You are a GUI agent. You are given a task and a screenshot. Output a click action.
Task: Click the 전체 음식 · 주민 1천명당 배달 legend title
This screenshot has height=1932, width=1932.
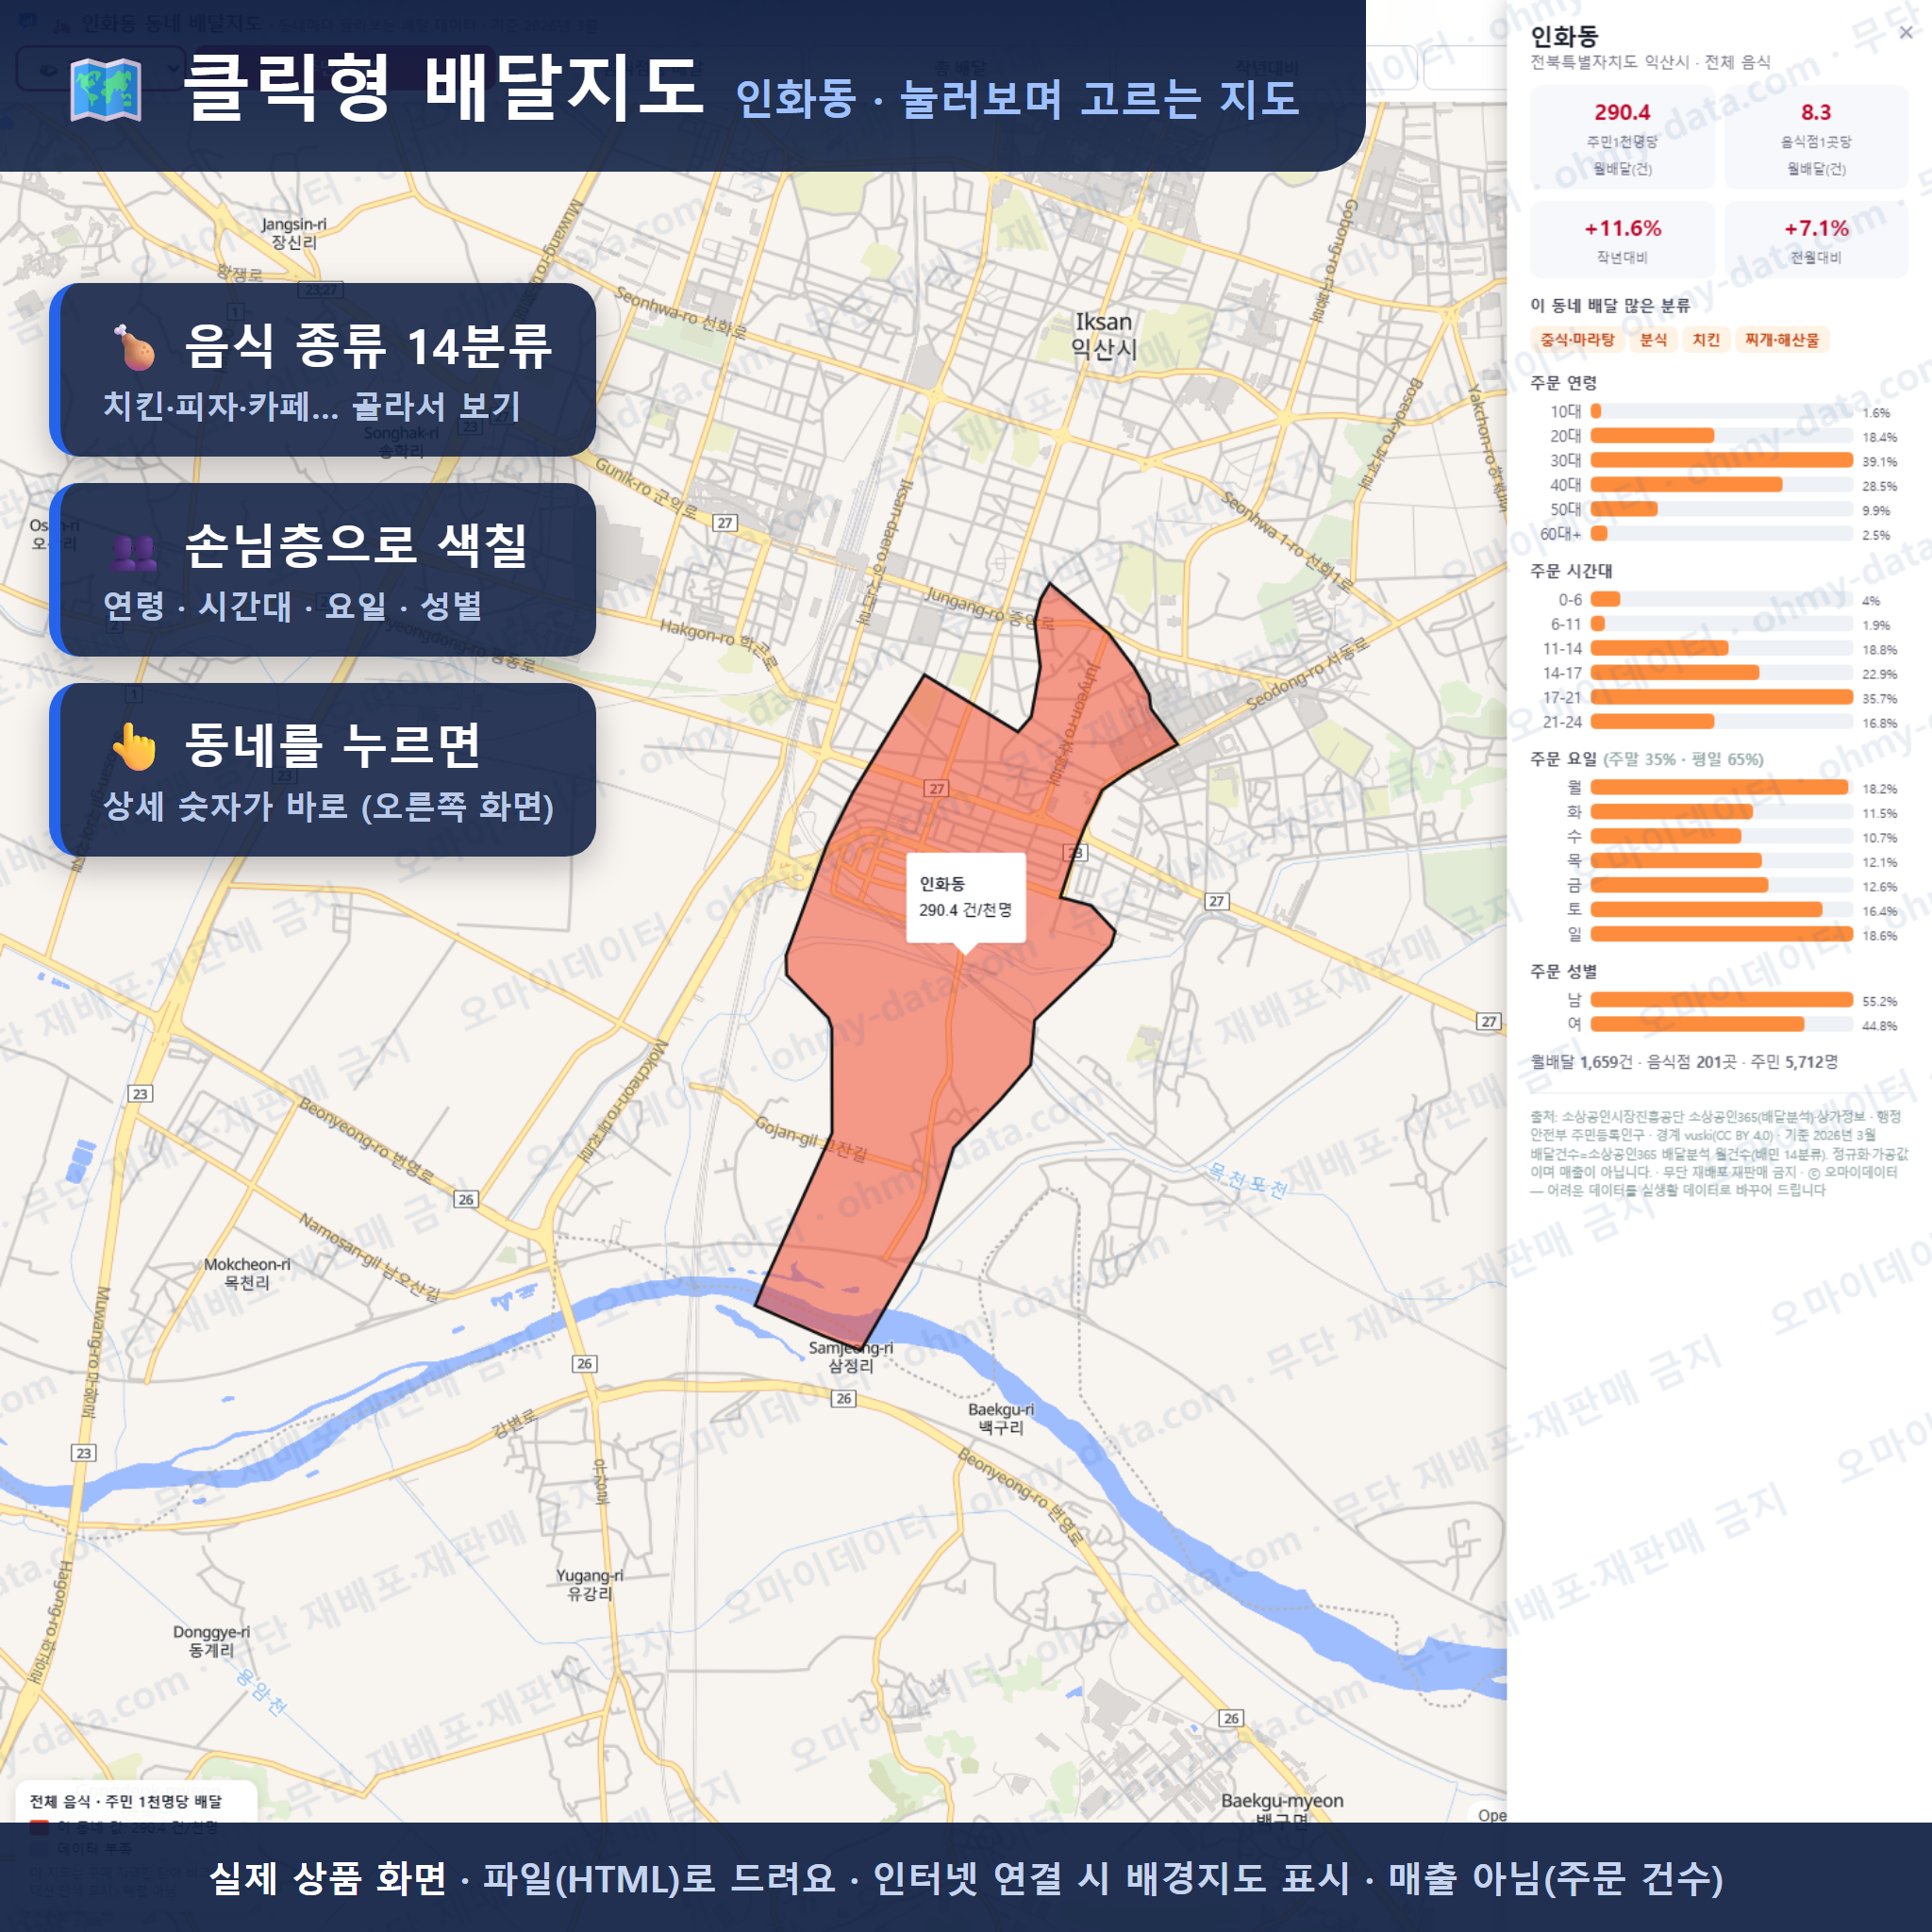tap(126, 1802)
